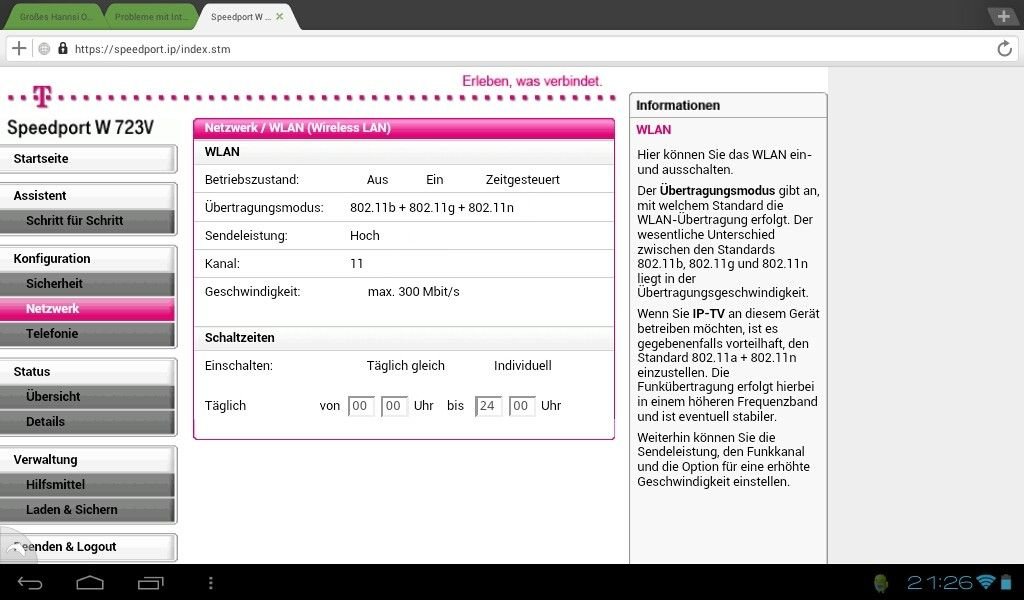
Task: Click the 'Speedport W 723V' device title
Action: click(80, 127)
